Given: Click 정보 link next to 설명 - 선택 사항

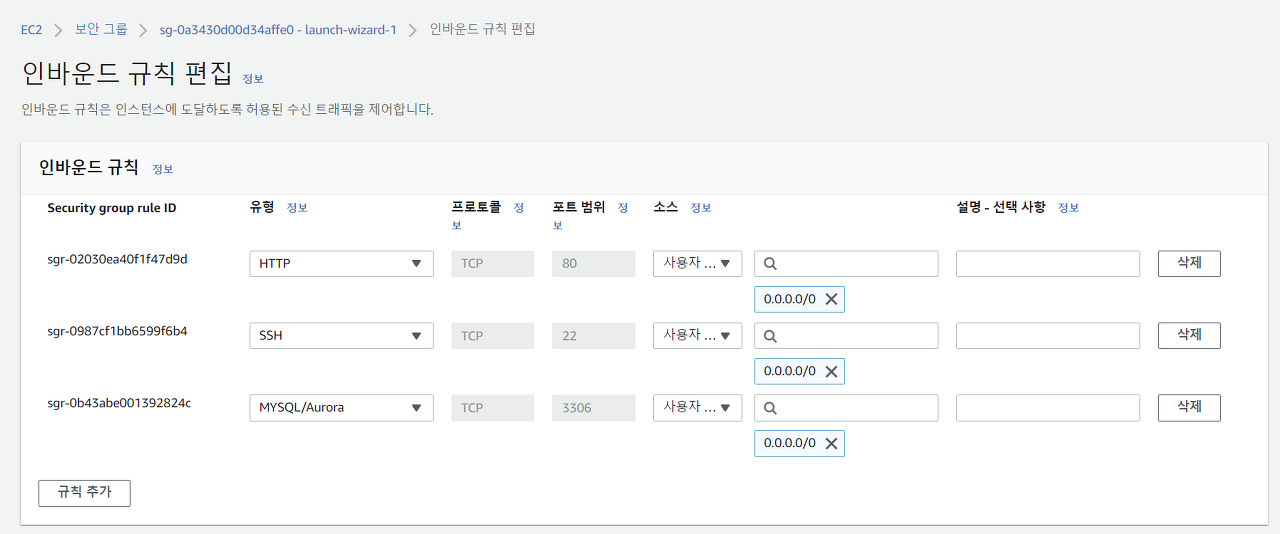Looking at the screenshot, I should tap(1069, 208).
